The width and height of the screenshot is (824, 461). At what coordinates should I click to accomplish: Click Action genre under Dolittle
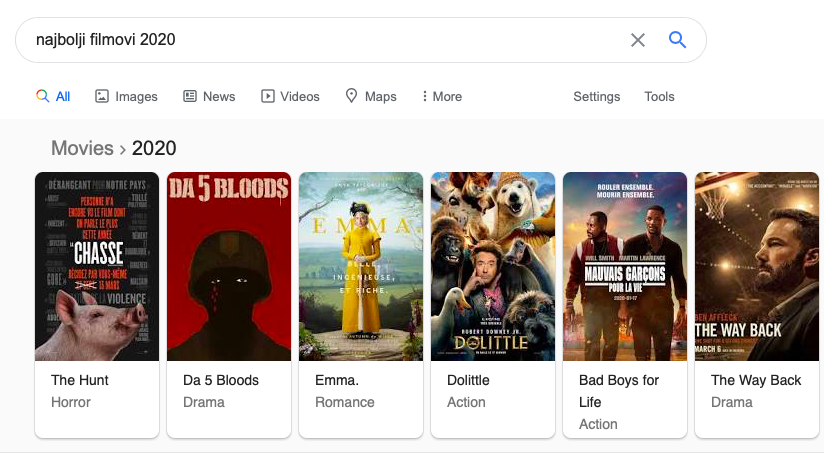[466, 402]
